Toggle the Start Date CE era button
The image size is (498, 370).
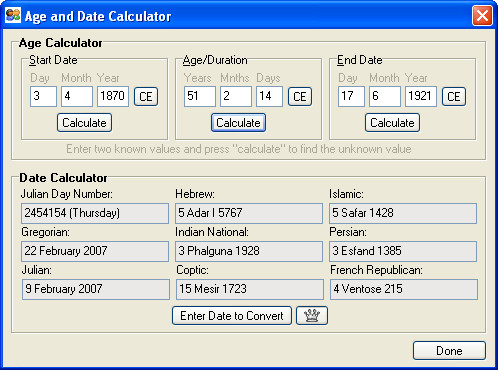[146, 97]
